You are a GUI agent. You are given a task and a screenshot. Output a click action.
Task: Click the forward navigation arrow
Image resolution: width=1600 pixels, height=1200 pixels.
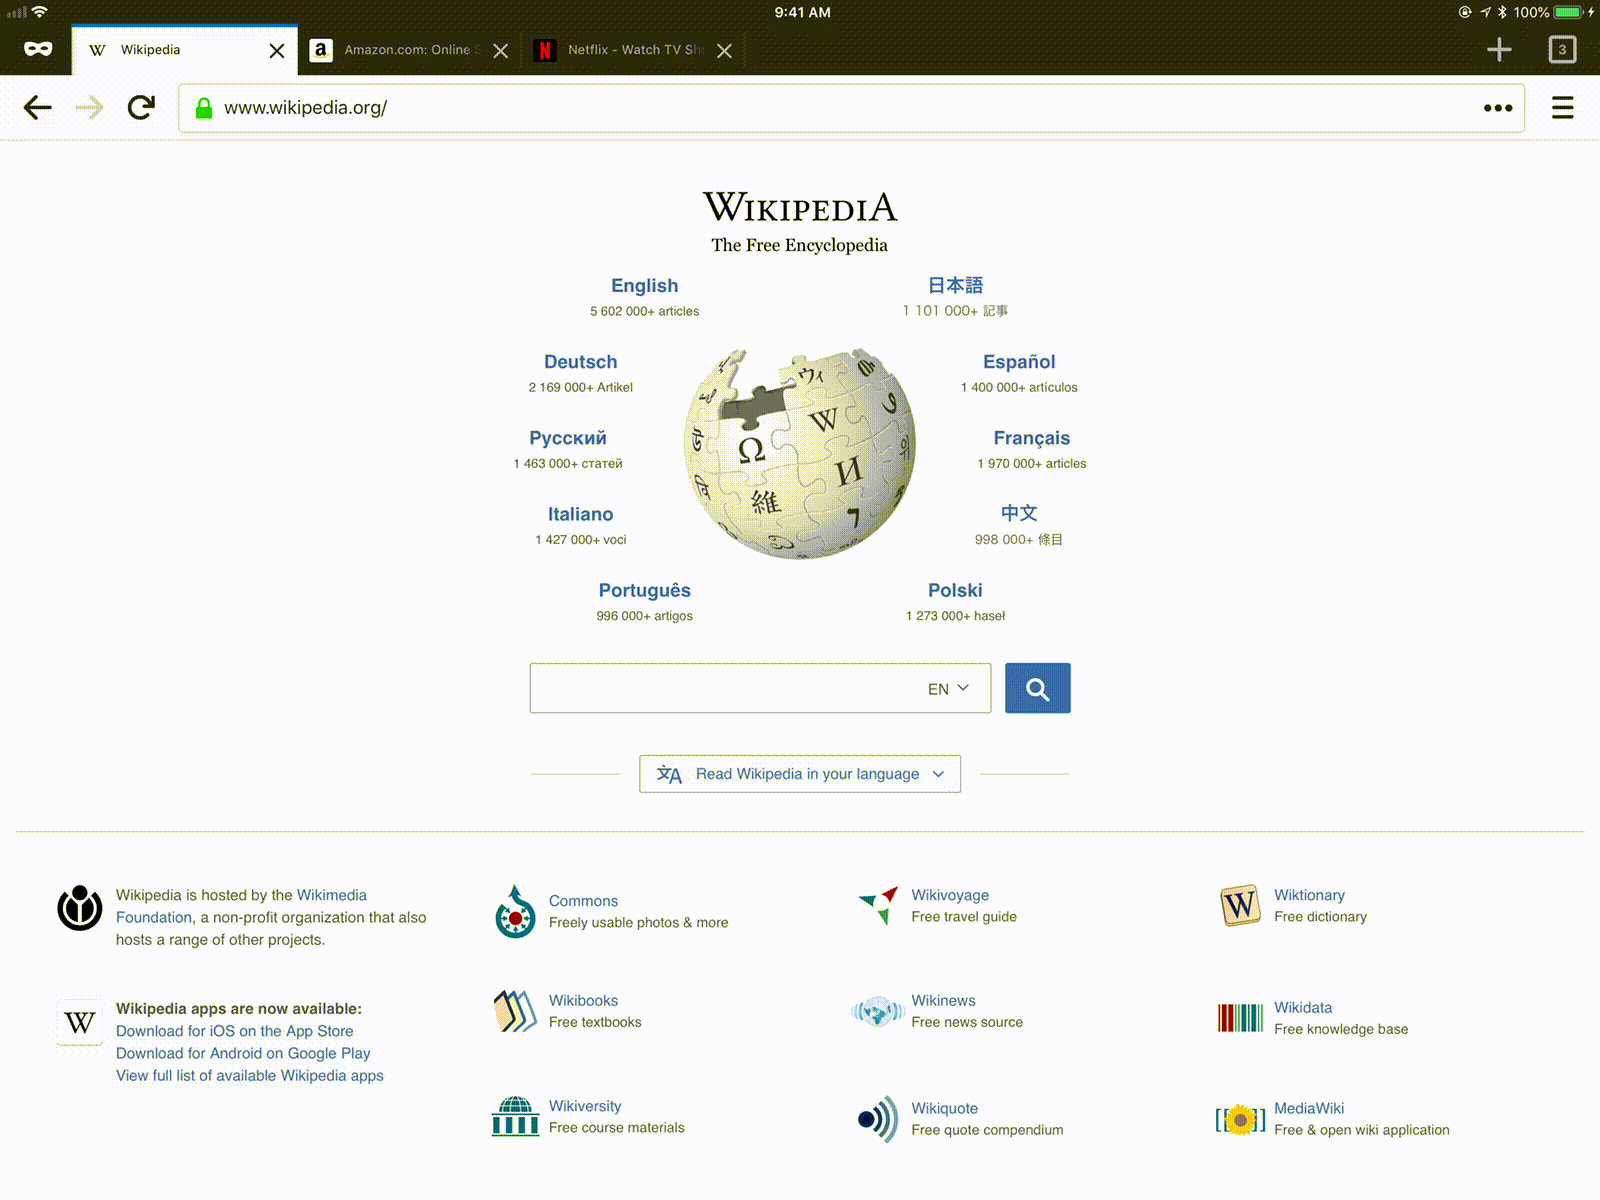(x=89, y=108)
